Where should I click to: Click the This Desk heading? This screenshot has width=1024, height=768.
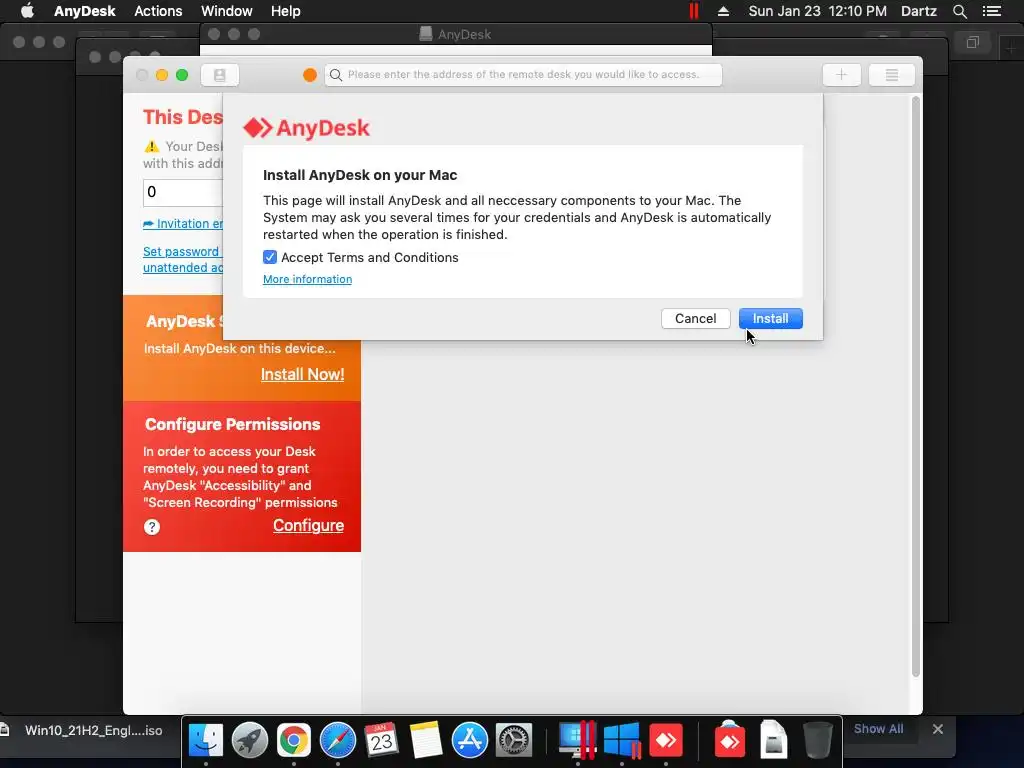[183, 117]
